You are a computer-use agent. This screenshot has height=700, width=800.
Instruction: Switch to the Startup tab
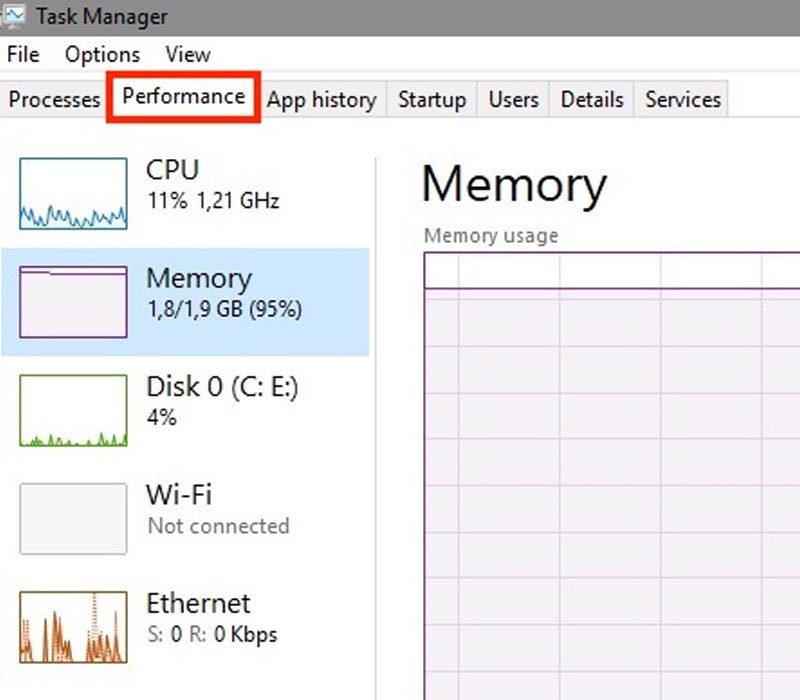tap(431, 99)
